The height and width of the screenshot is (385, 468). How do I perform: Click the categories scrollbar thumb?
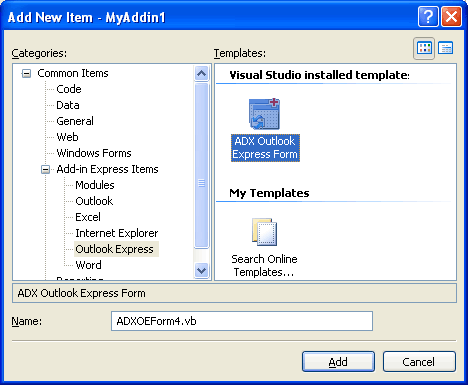click(x=201, y=166)
